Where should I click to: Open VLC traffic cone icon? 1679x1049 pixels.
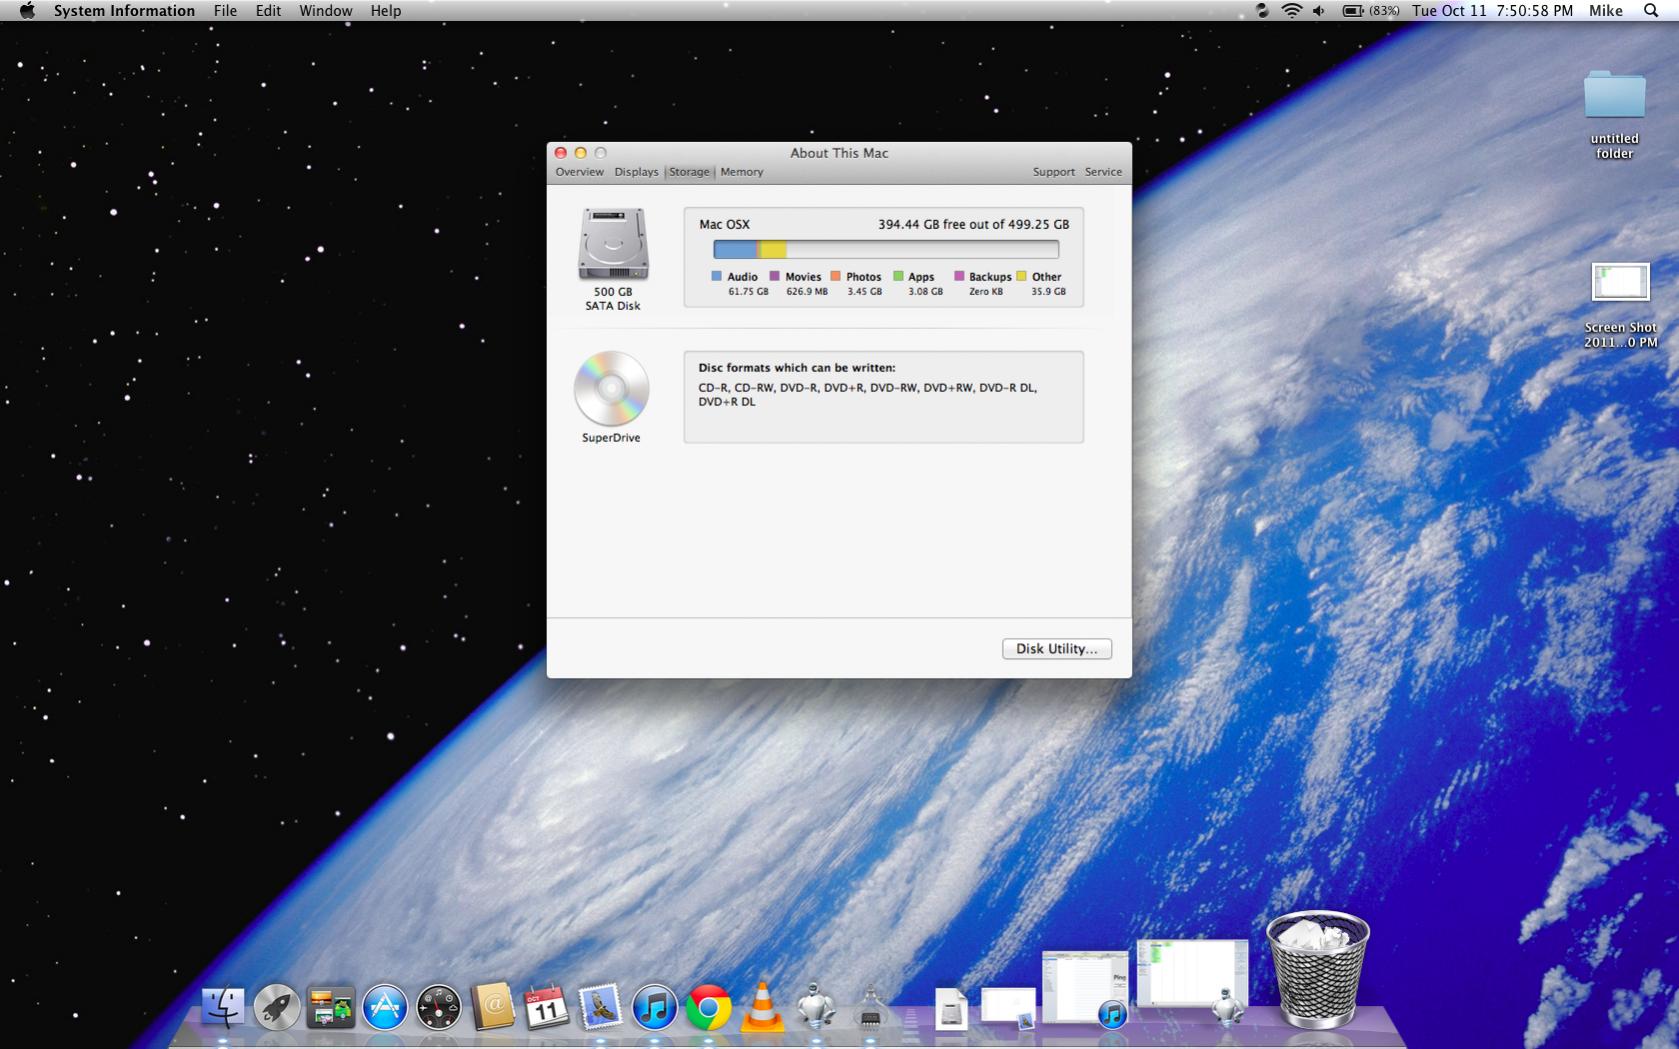click(x=762, y=1006)
